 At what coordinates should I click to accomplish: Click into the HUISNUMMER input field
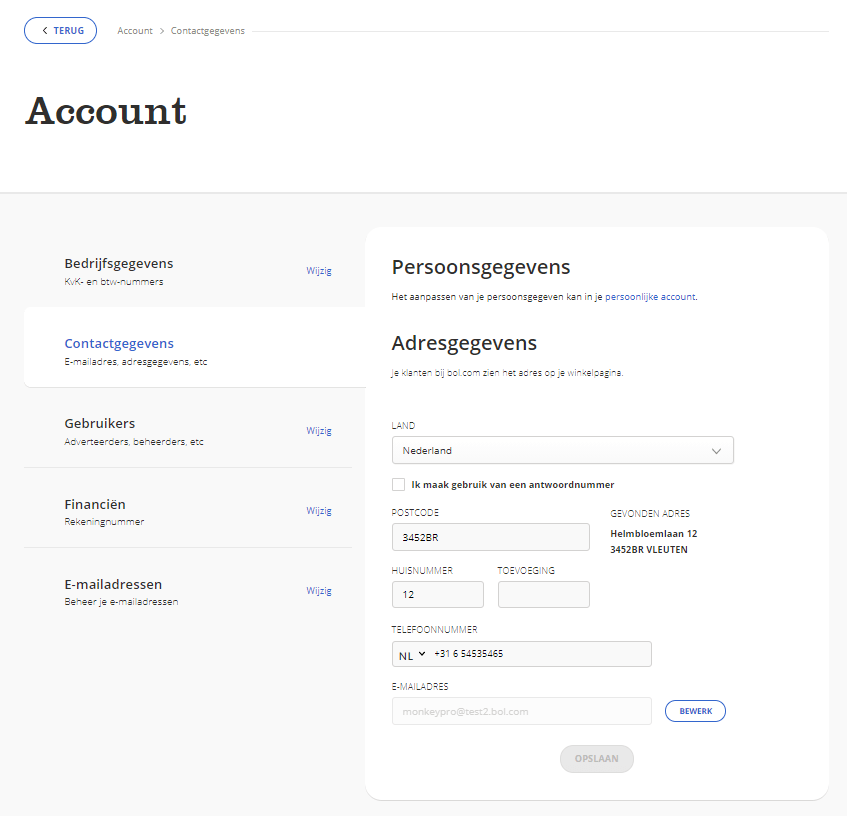[437, 594]
